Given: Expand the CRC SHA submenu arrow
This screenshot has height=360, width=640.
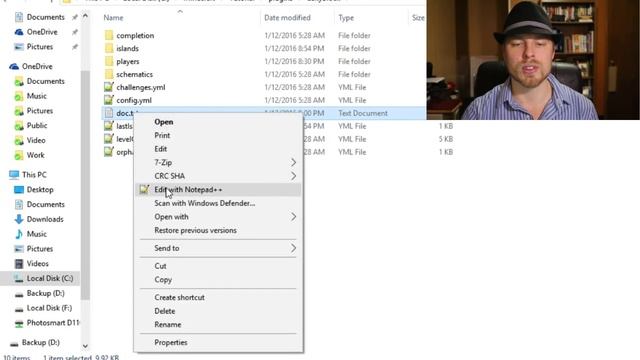Looking at the screenshot, I should 293,176.
